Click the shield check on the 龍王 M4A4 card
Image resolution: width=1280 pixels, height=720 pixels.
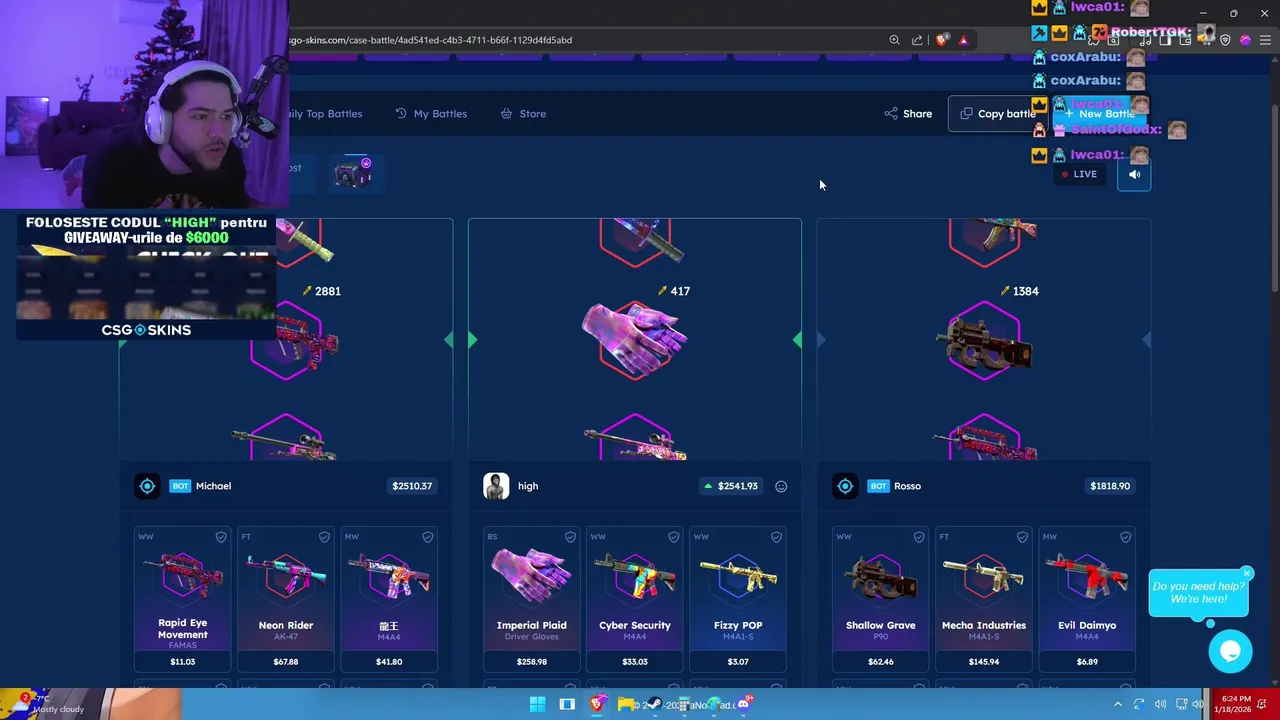pyautogui.click(x=427, y=537)
